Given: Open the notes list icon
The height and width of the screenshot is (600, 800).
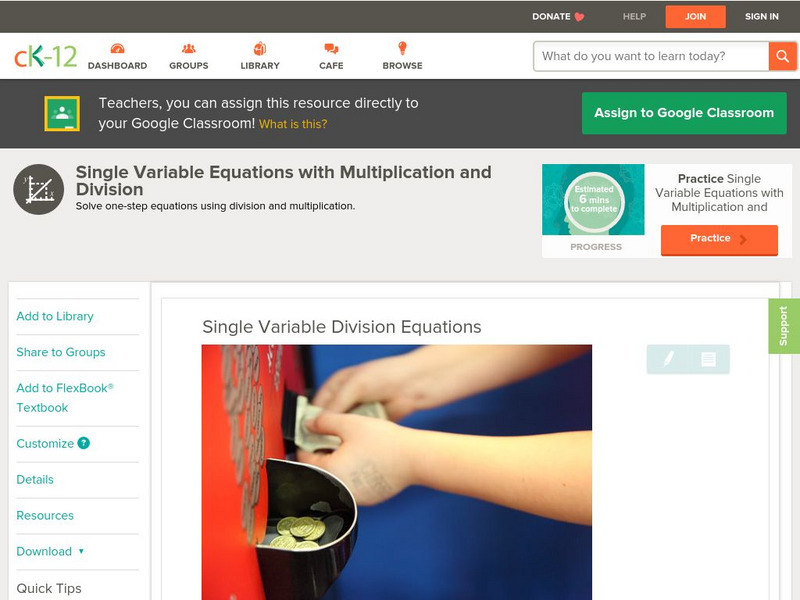Looking at the screenshot, I should tap(708, 359).
